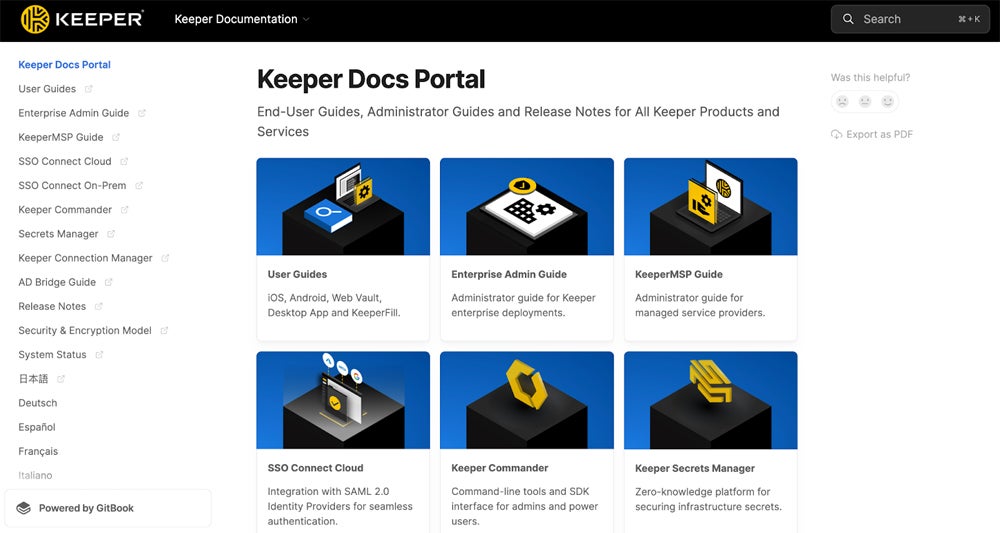Open the Enterprise Admin Guide card title
Image resolution: width=1000 pixels, height=533 pixels.
[509, 274]
